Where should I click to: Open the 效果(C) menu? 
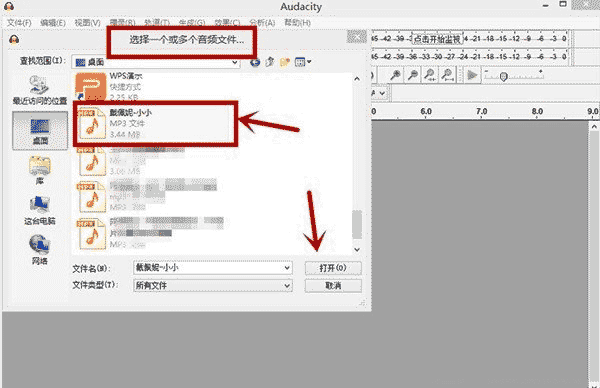[x=227, y=23]
